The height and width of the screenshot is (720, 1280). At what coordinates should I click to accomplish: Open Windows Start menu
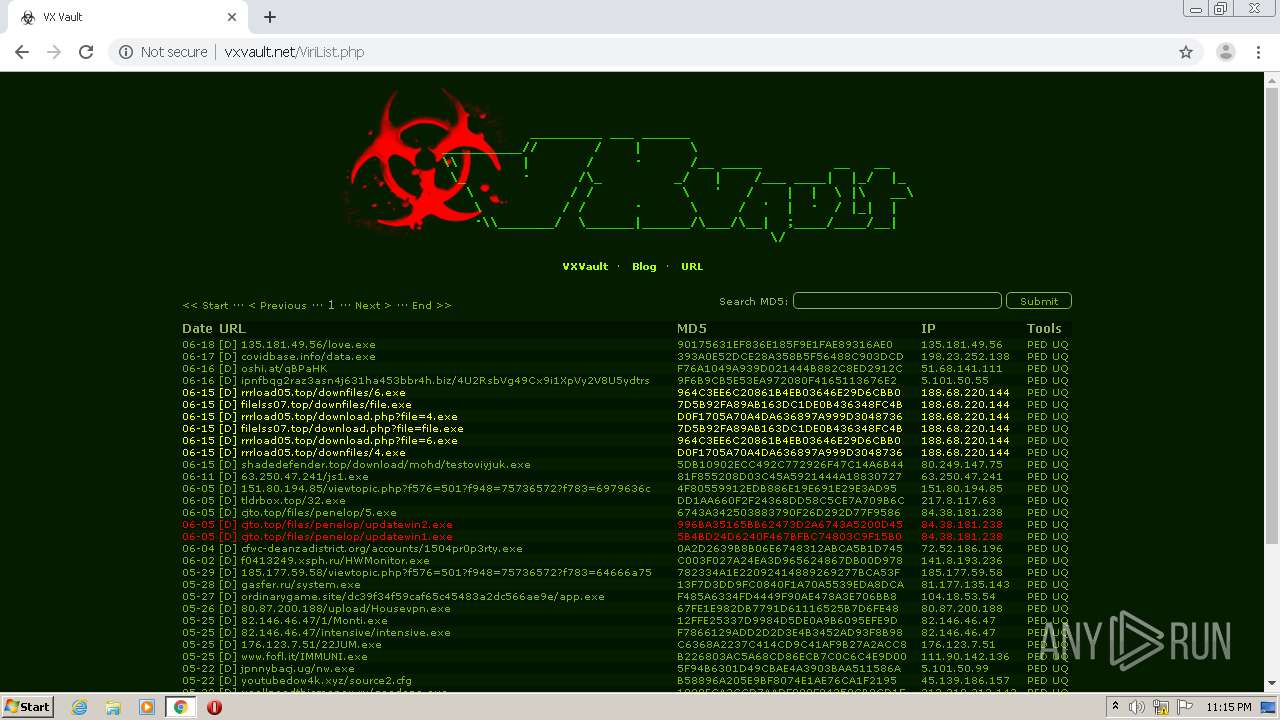[27, 707]
